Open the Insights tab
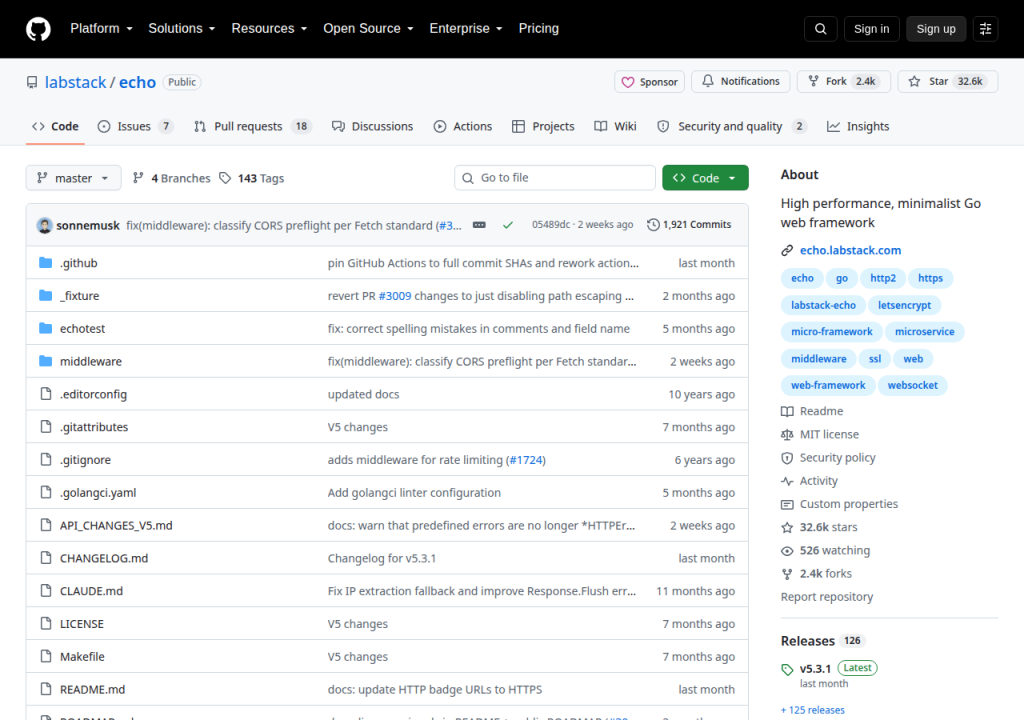Screen dimensions: 1024x720 point(857,126)
